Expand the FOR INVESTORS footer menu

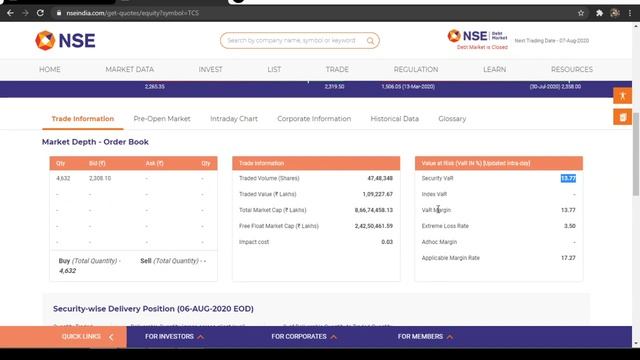[174, 337]
